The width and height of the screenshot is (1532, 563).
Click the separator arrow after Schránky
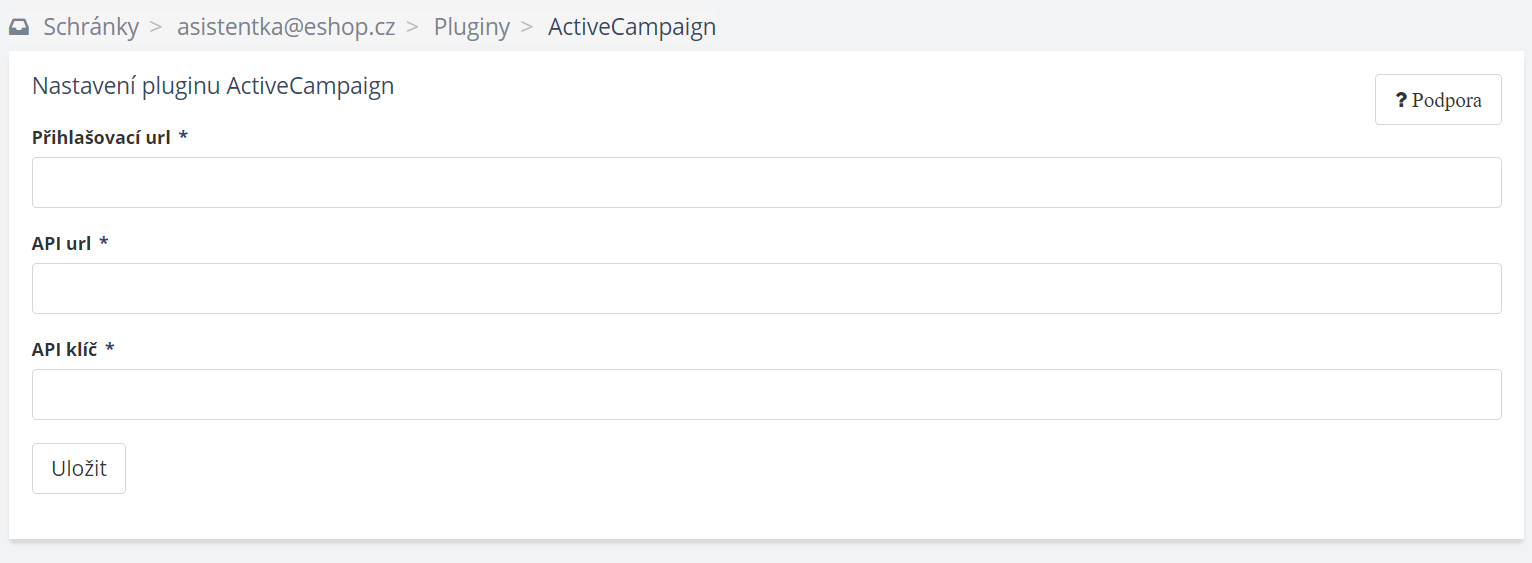[x=156, y=27]
